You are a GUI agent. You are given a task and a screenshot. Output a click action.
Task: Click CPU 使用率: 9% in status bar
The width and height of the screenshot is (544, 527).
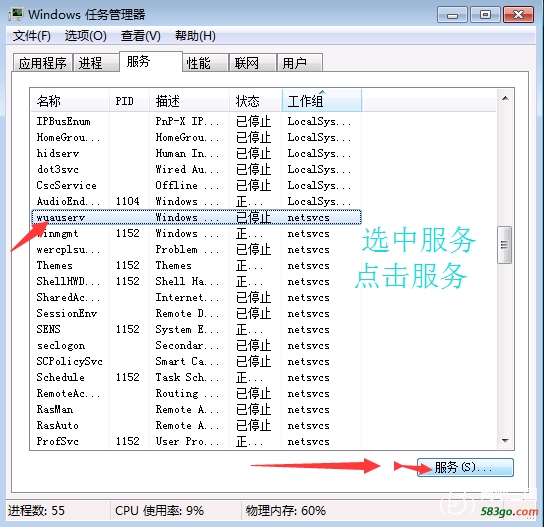[x=159, y=511]
